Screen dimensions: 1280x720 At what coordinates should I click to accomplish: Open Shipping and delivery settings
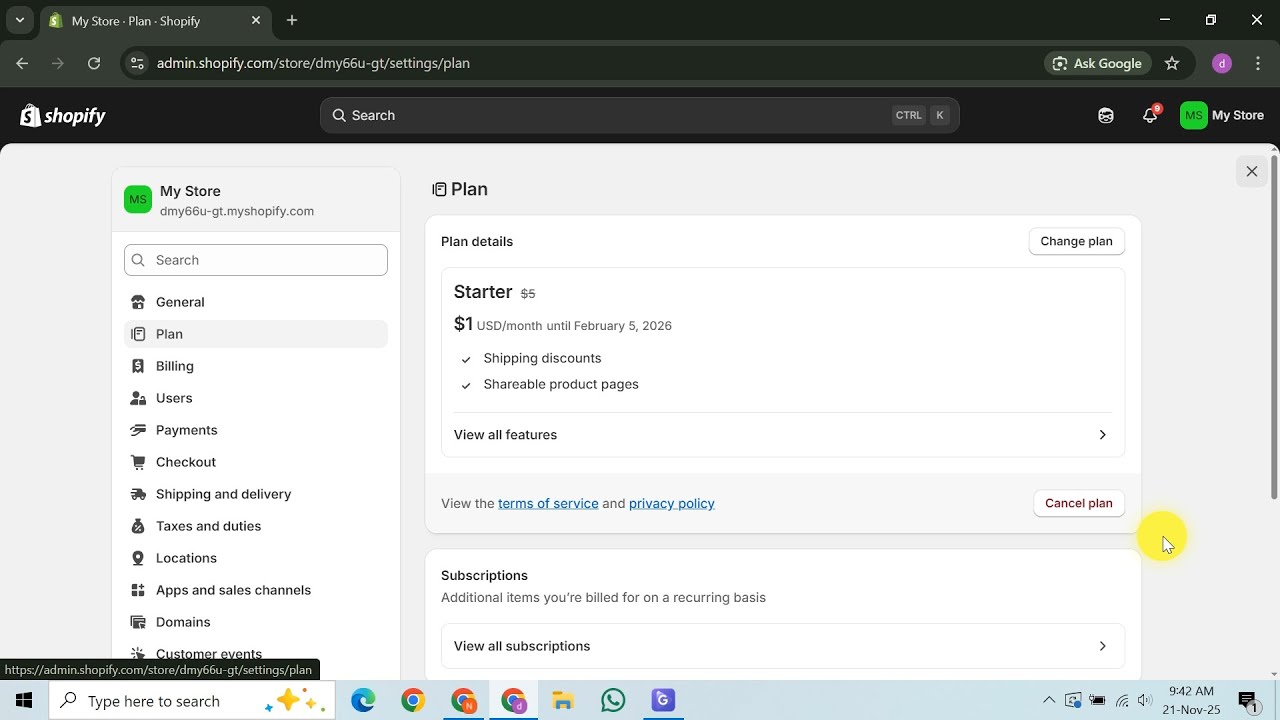(256, 494)
